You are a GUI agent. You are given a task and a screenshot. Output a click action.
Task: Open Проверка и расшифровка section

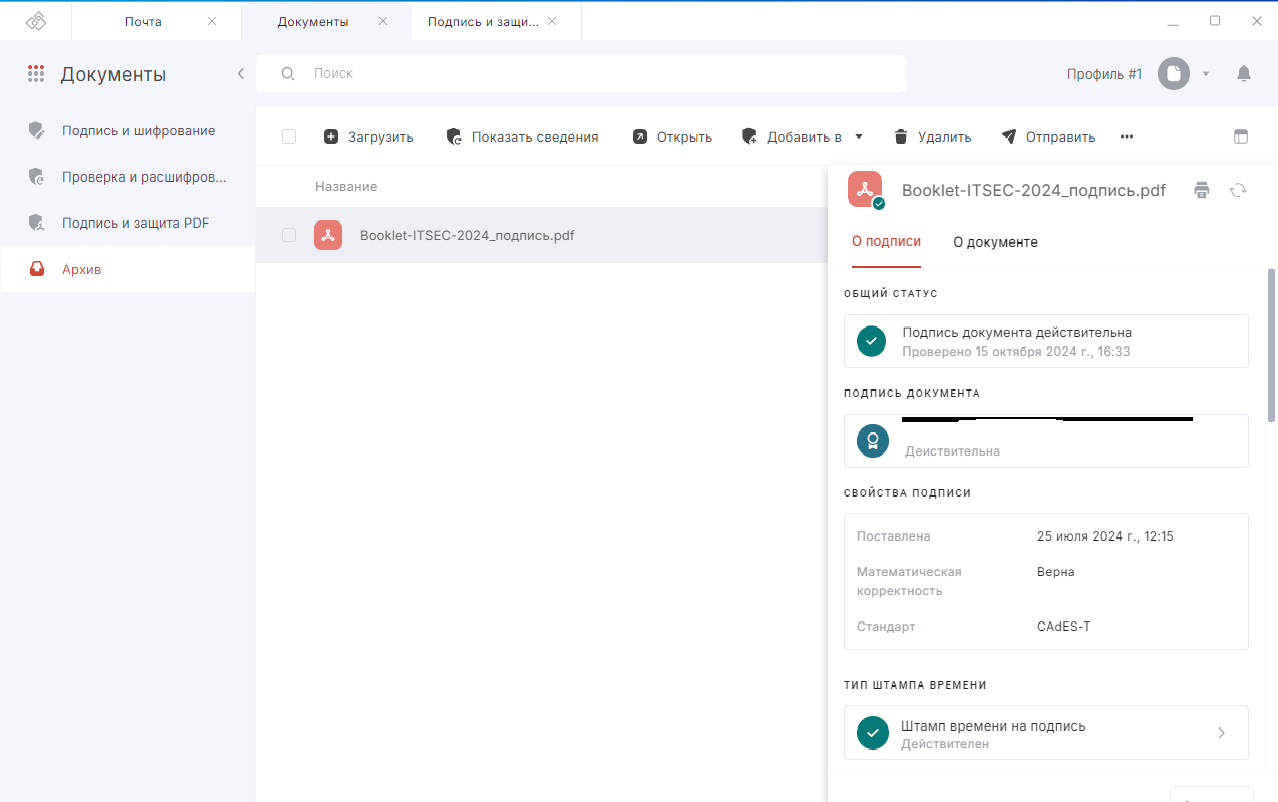[x=128, y=177]
